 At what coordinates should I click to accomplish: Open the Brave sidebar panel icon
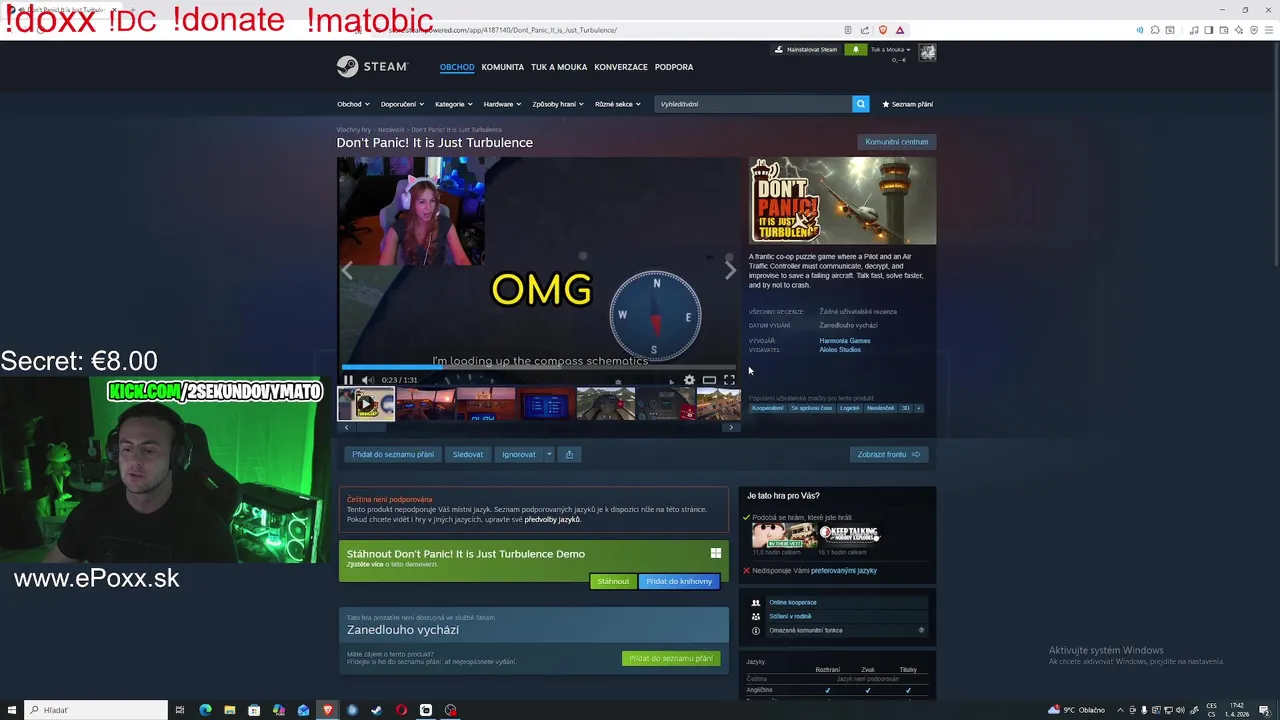click(x=1209, y=30)
